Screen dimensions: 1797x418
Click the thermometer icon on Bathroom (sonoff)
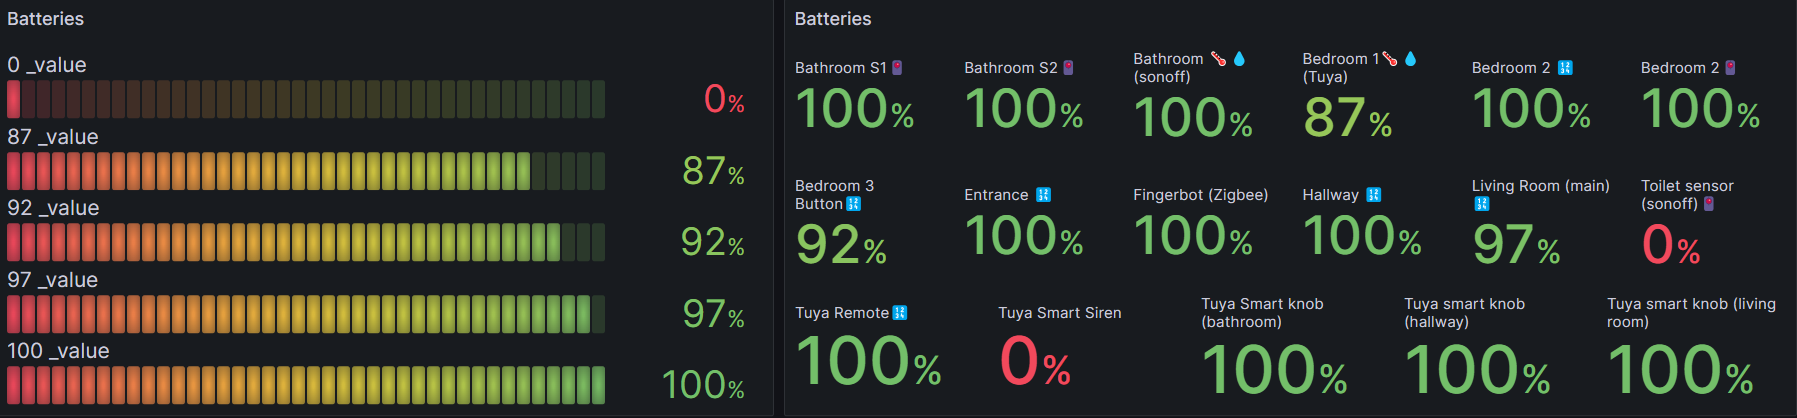click(x=1218, y=59)
